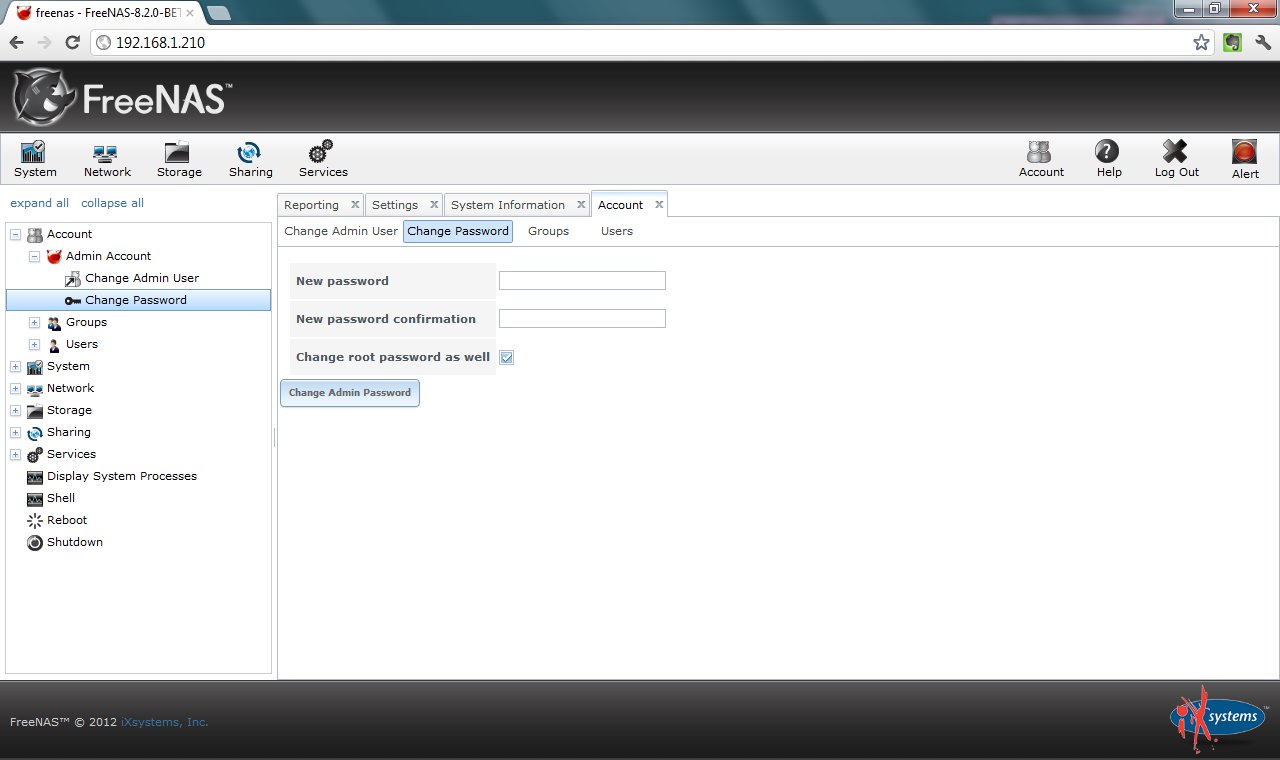Click the Change Password key icon

[x=73, y=300]
